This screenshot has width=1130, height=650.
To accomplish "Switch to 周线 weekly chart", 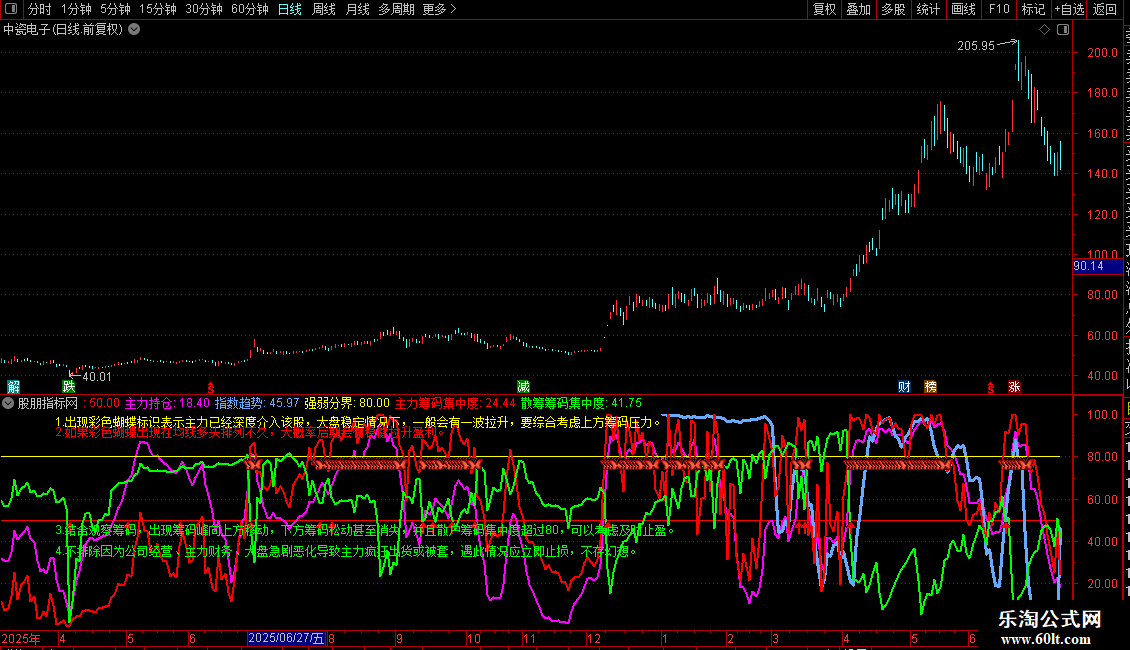I will tap(324, 9).
